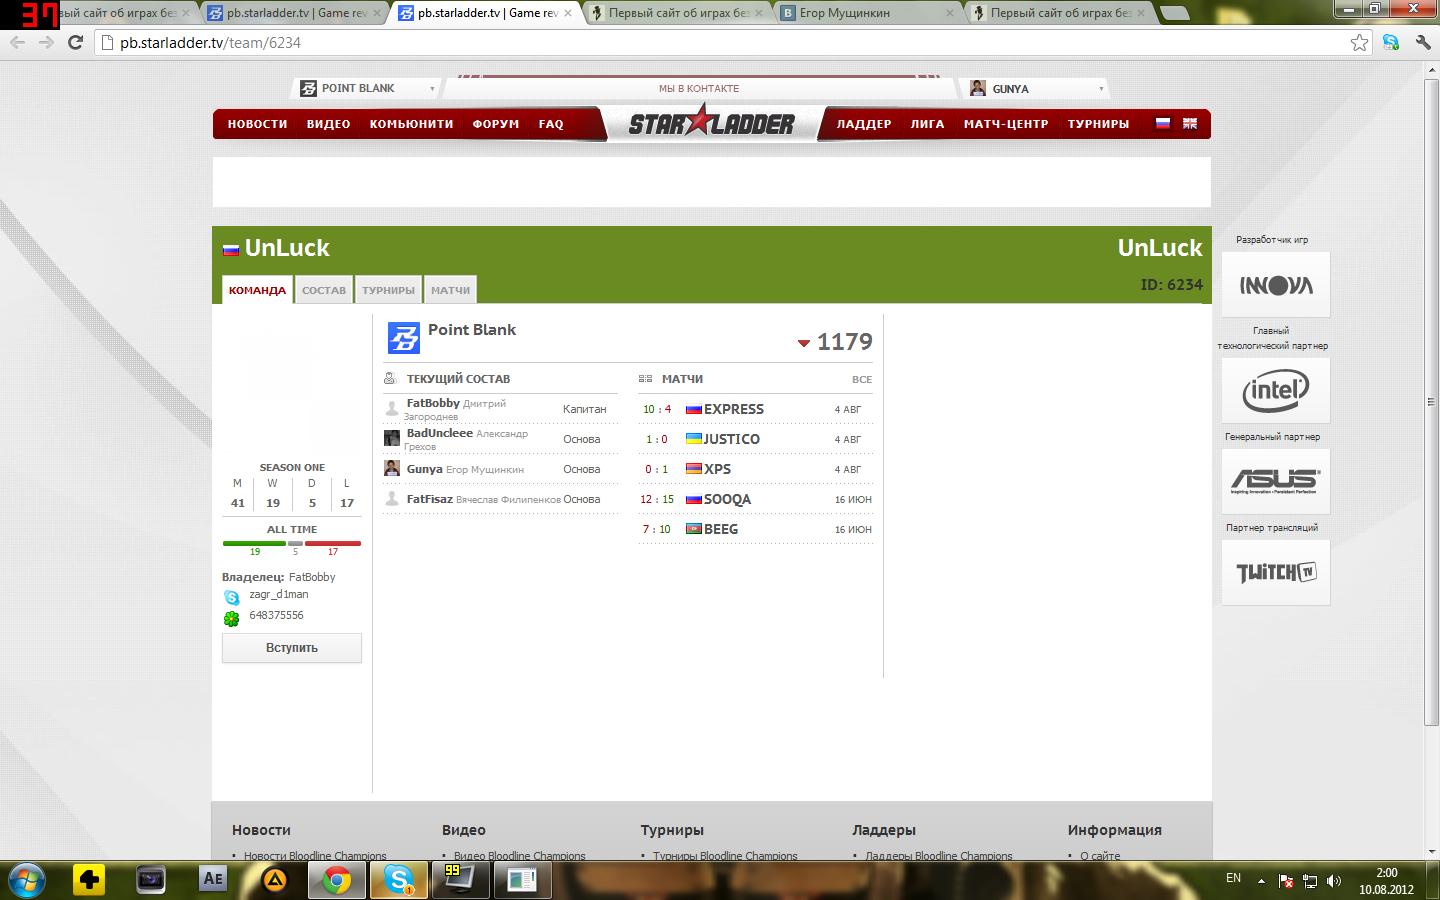Click the browser forward arrow

pyautogui.click(x=46, y=43)
